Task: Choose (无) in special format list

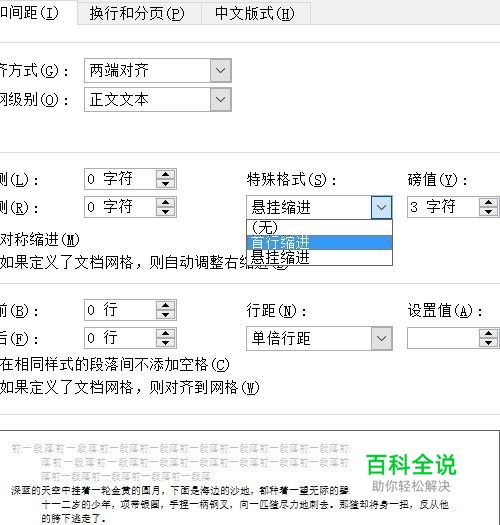Action: click(319, 228)
